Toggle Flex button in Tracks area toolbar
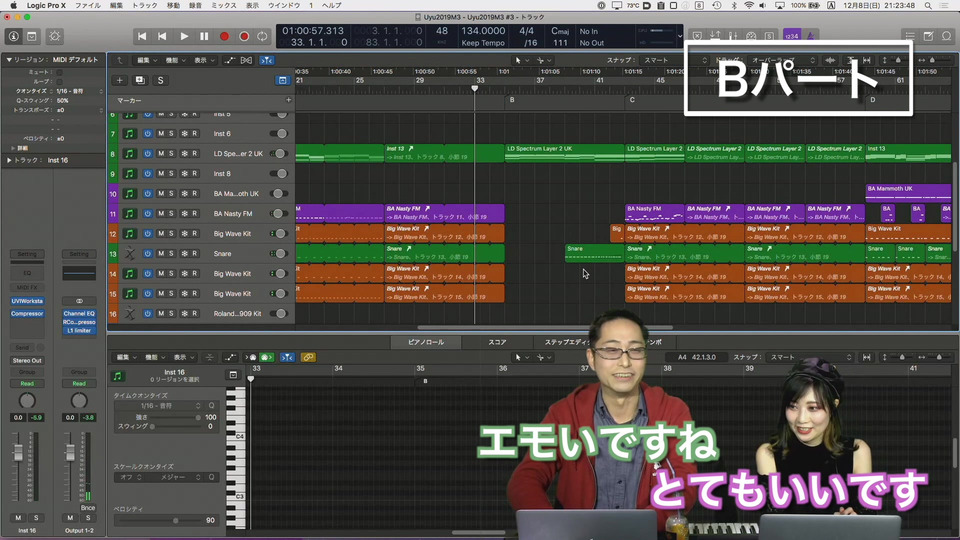960x540 pixels. pos(246,60)
